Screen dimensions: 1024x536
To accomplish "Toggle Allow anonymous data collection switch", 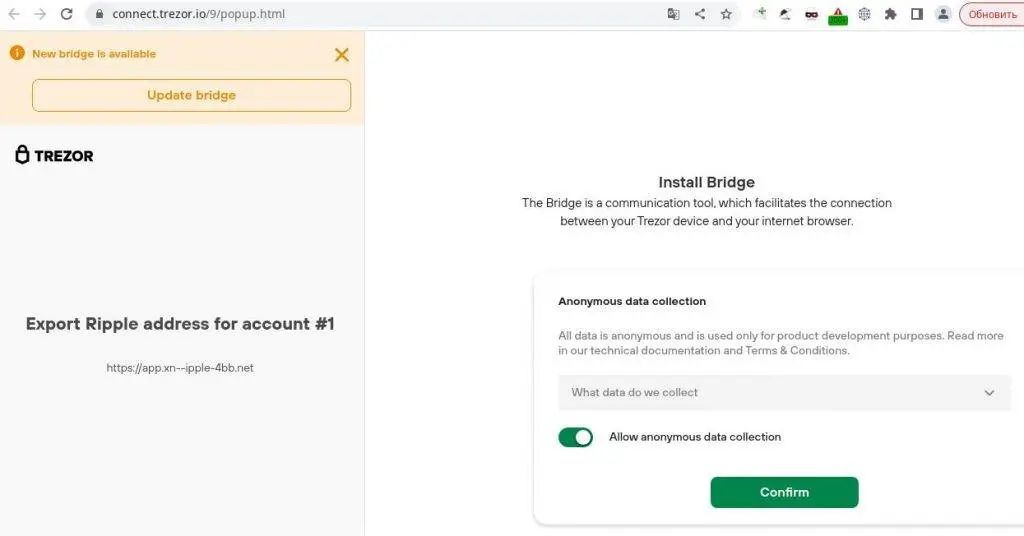I will (576, 437).
